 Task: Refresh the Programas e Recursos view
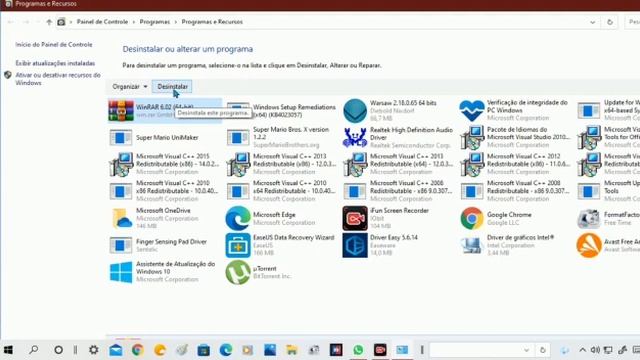[610, 22]
